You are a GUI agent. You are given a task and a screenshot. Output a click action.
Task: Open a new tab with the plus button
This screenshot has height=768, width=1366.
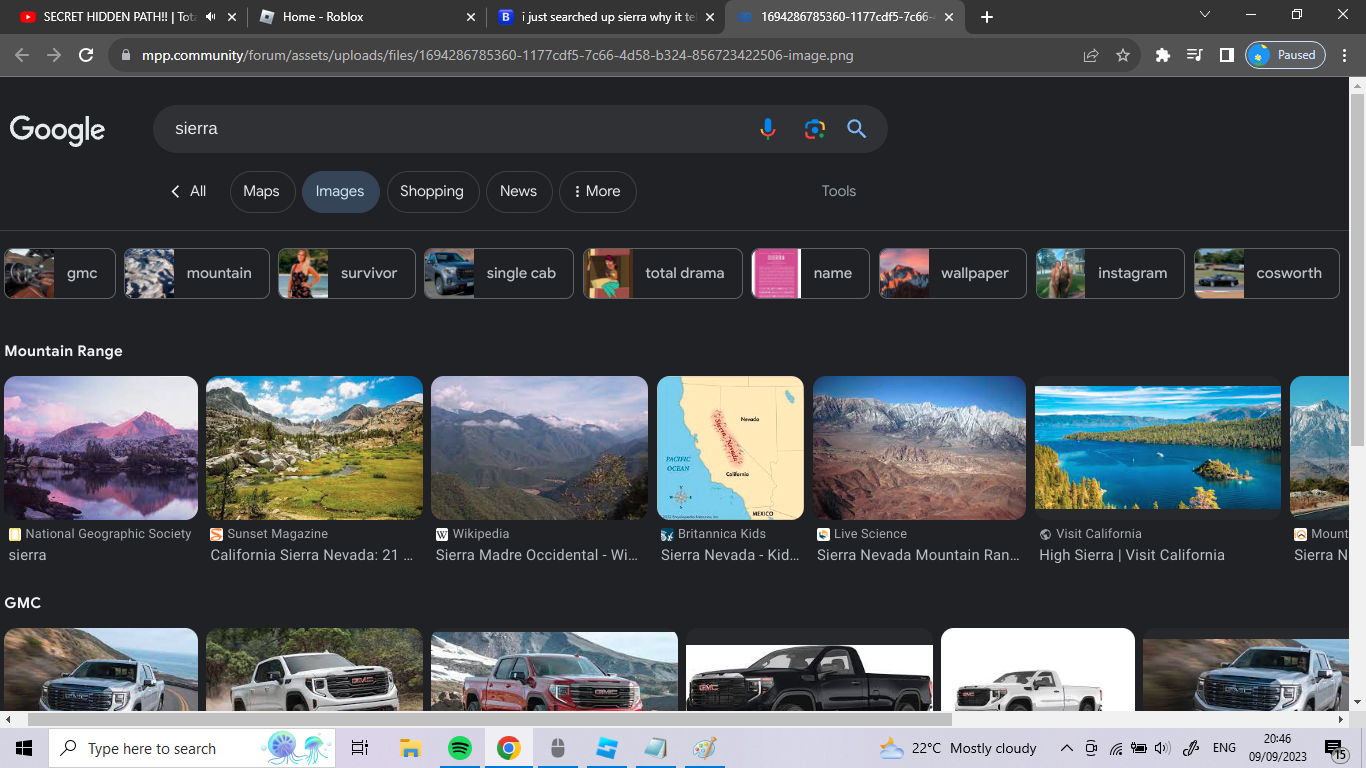point(987,17)
